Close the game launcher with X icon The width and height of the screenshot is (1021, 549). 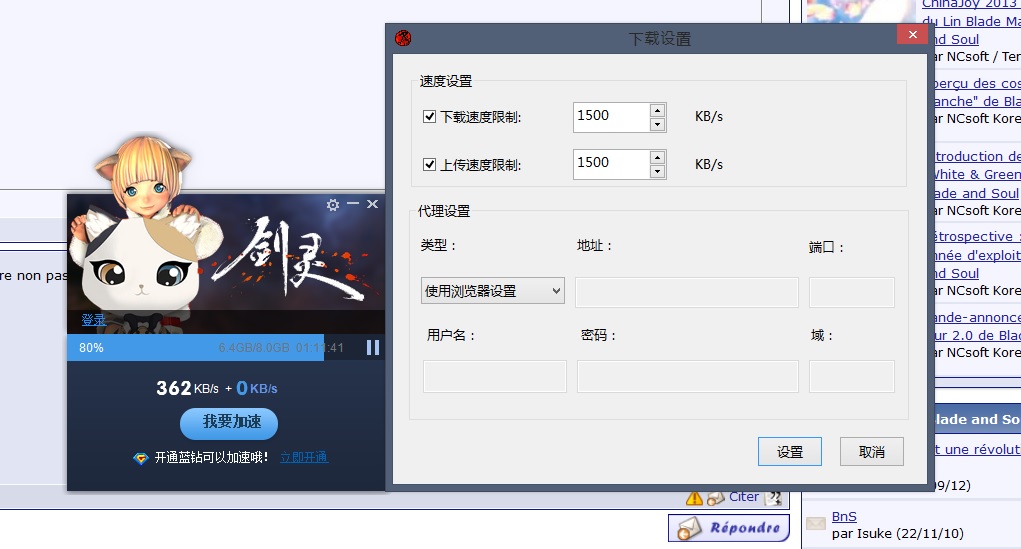[x=372, y=204]
